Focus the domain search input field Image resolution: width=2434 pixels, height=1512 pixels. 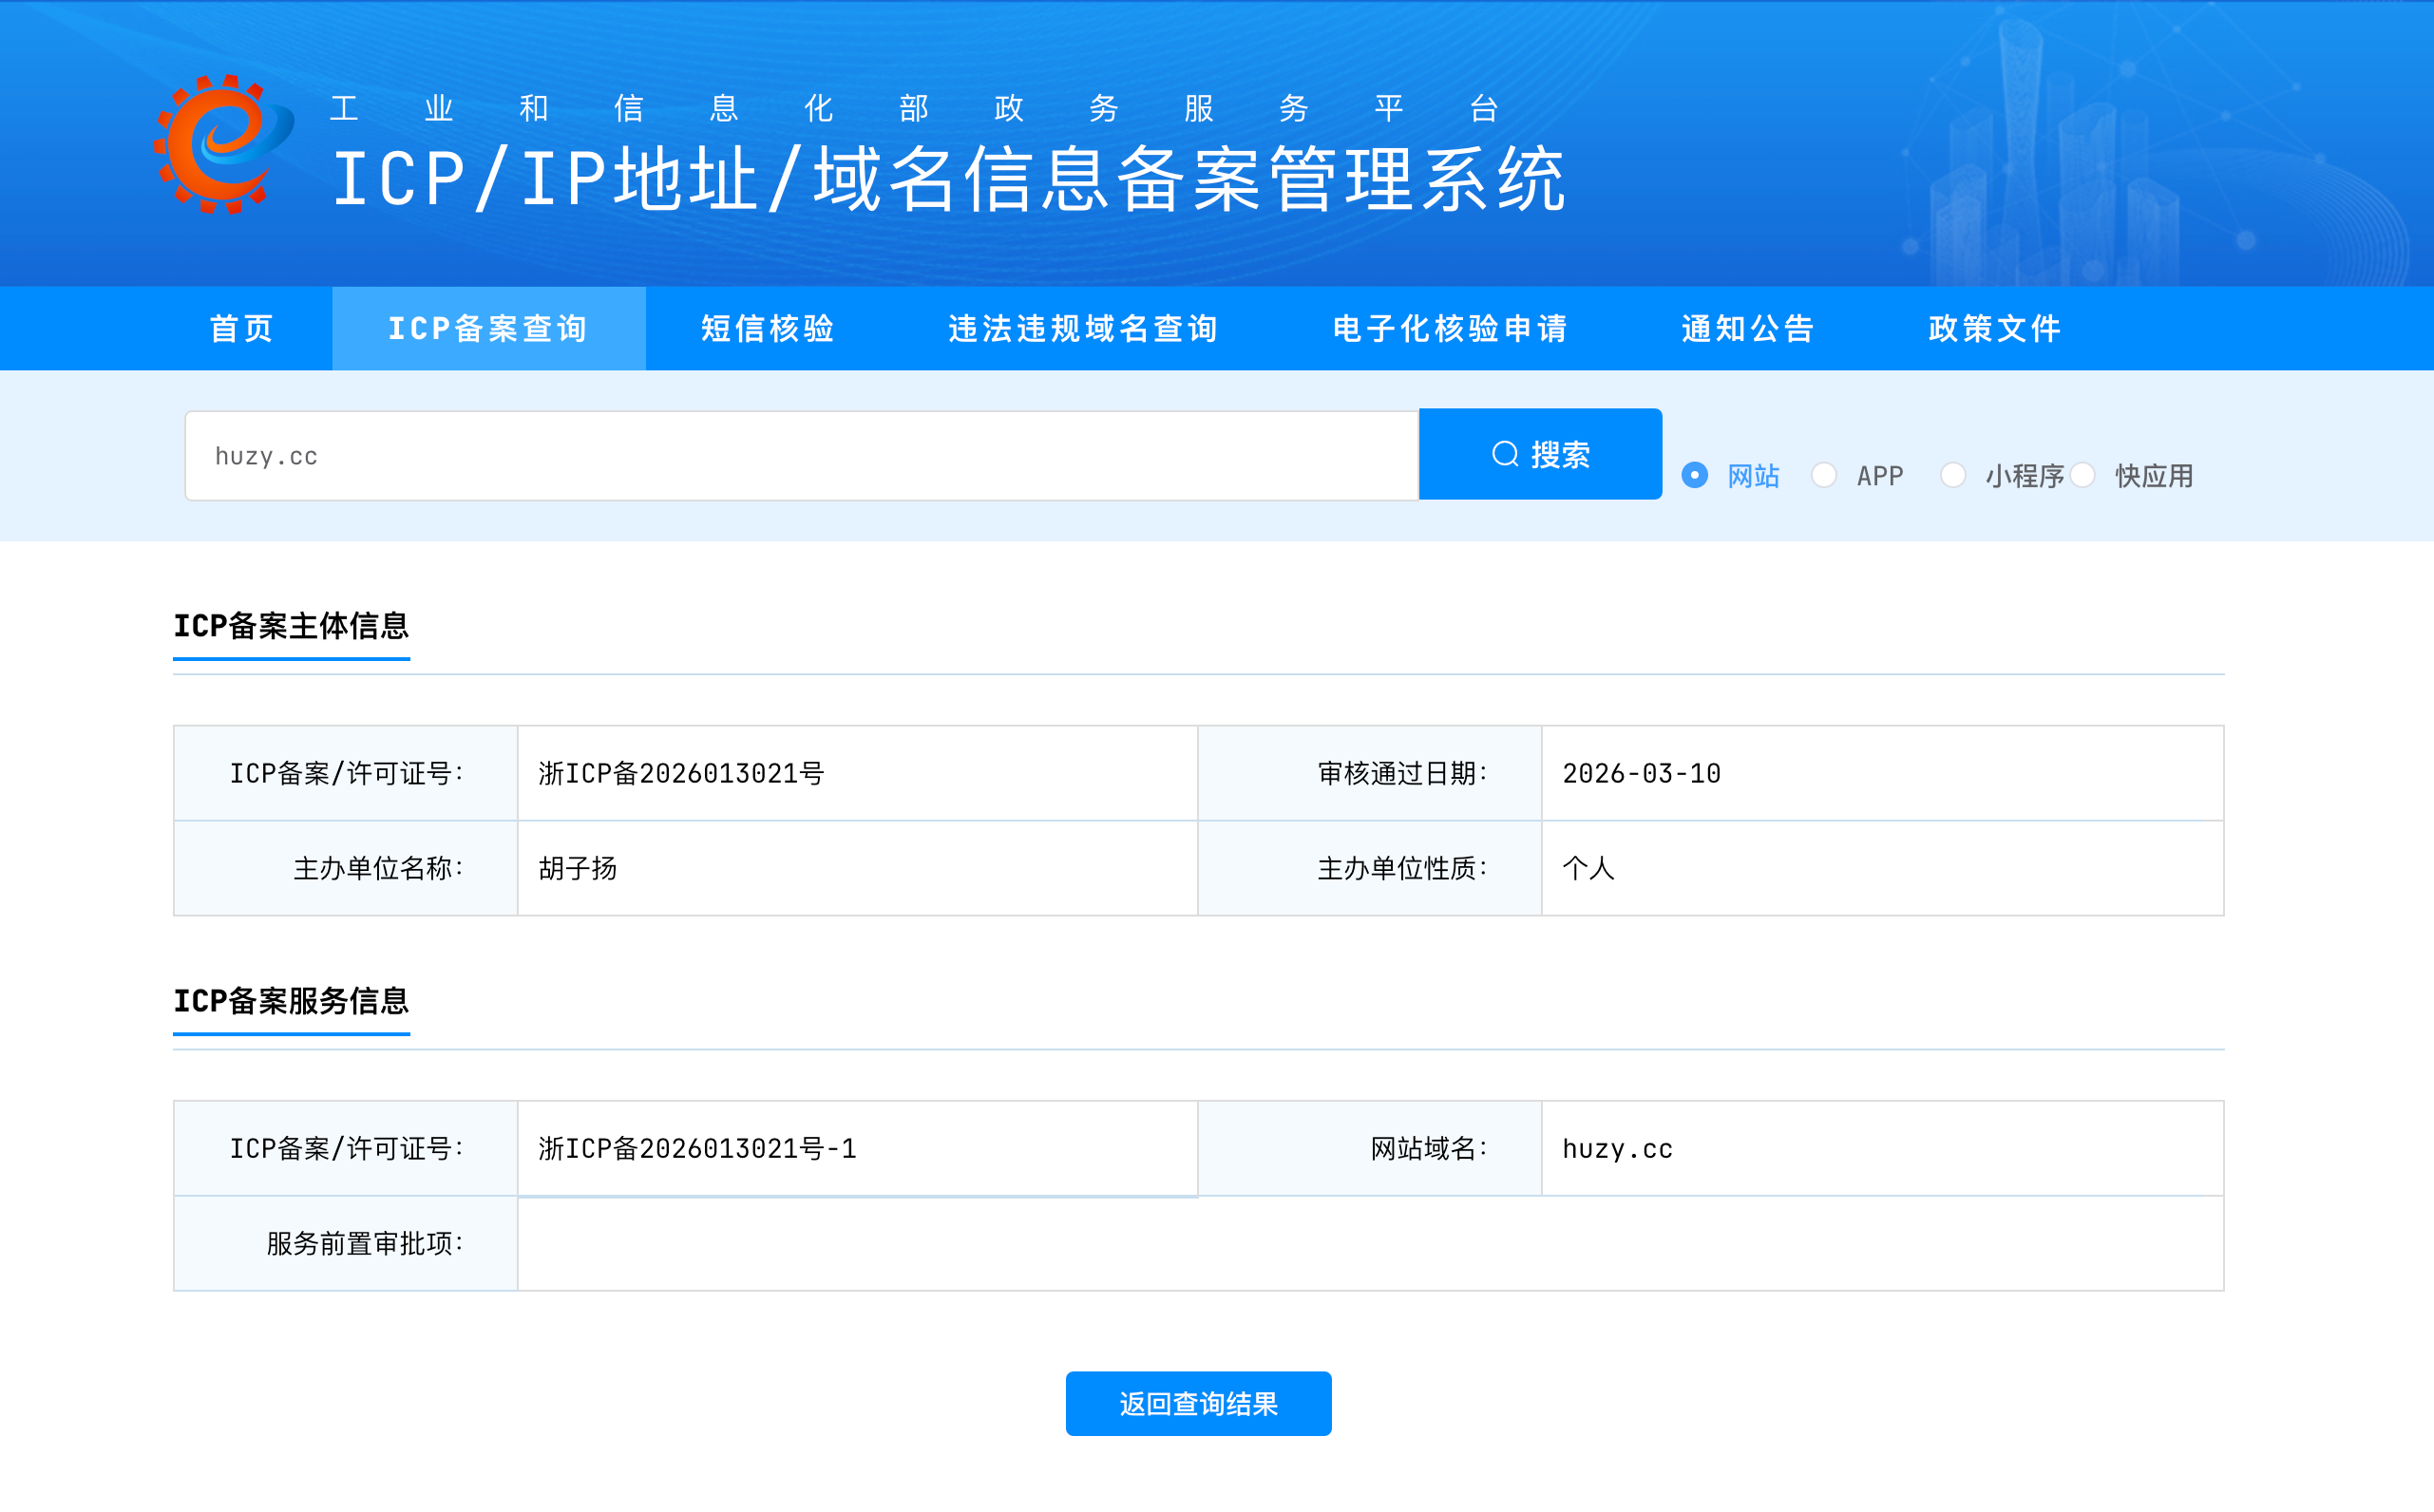point(800,456)
